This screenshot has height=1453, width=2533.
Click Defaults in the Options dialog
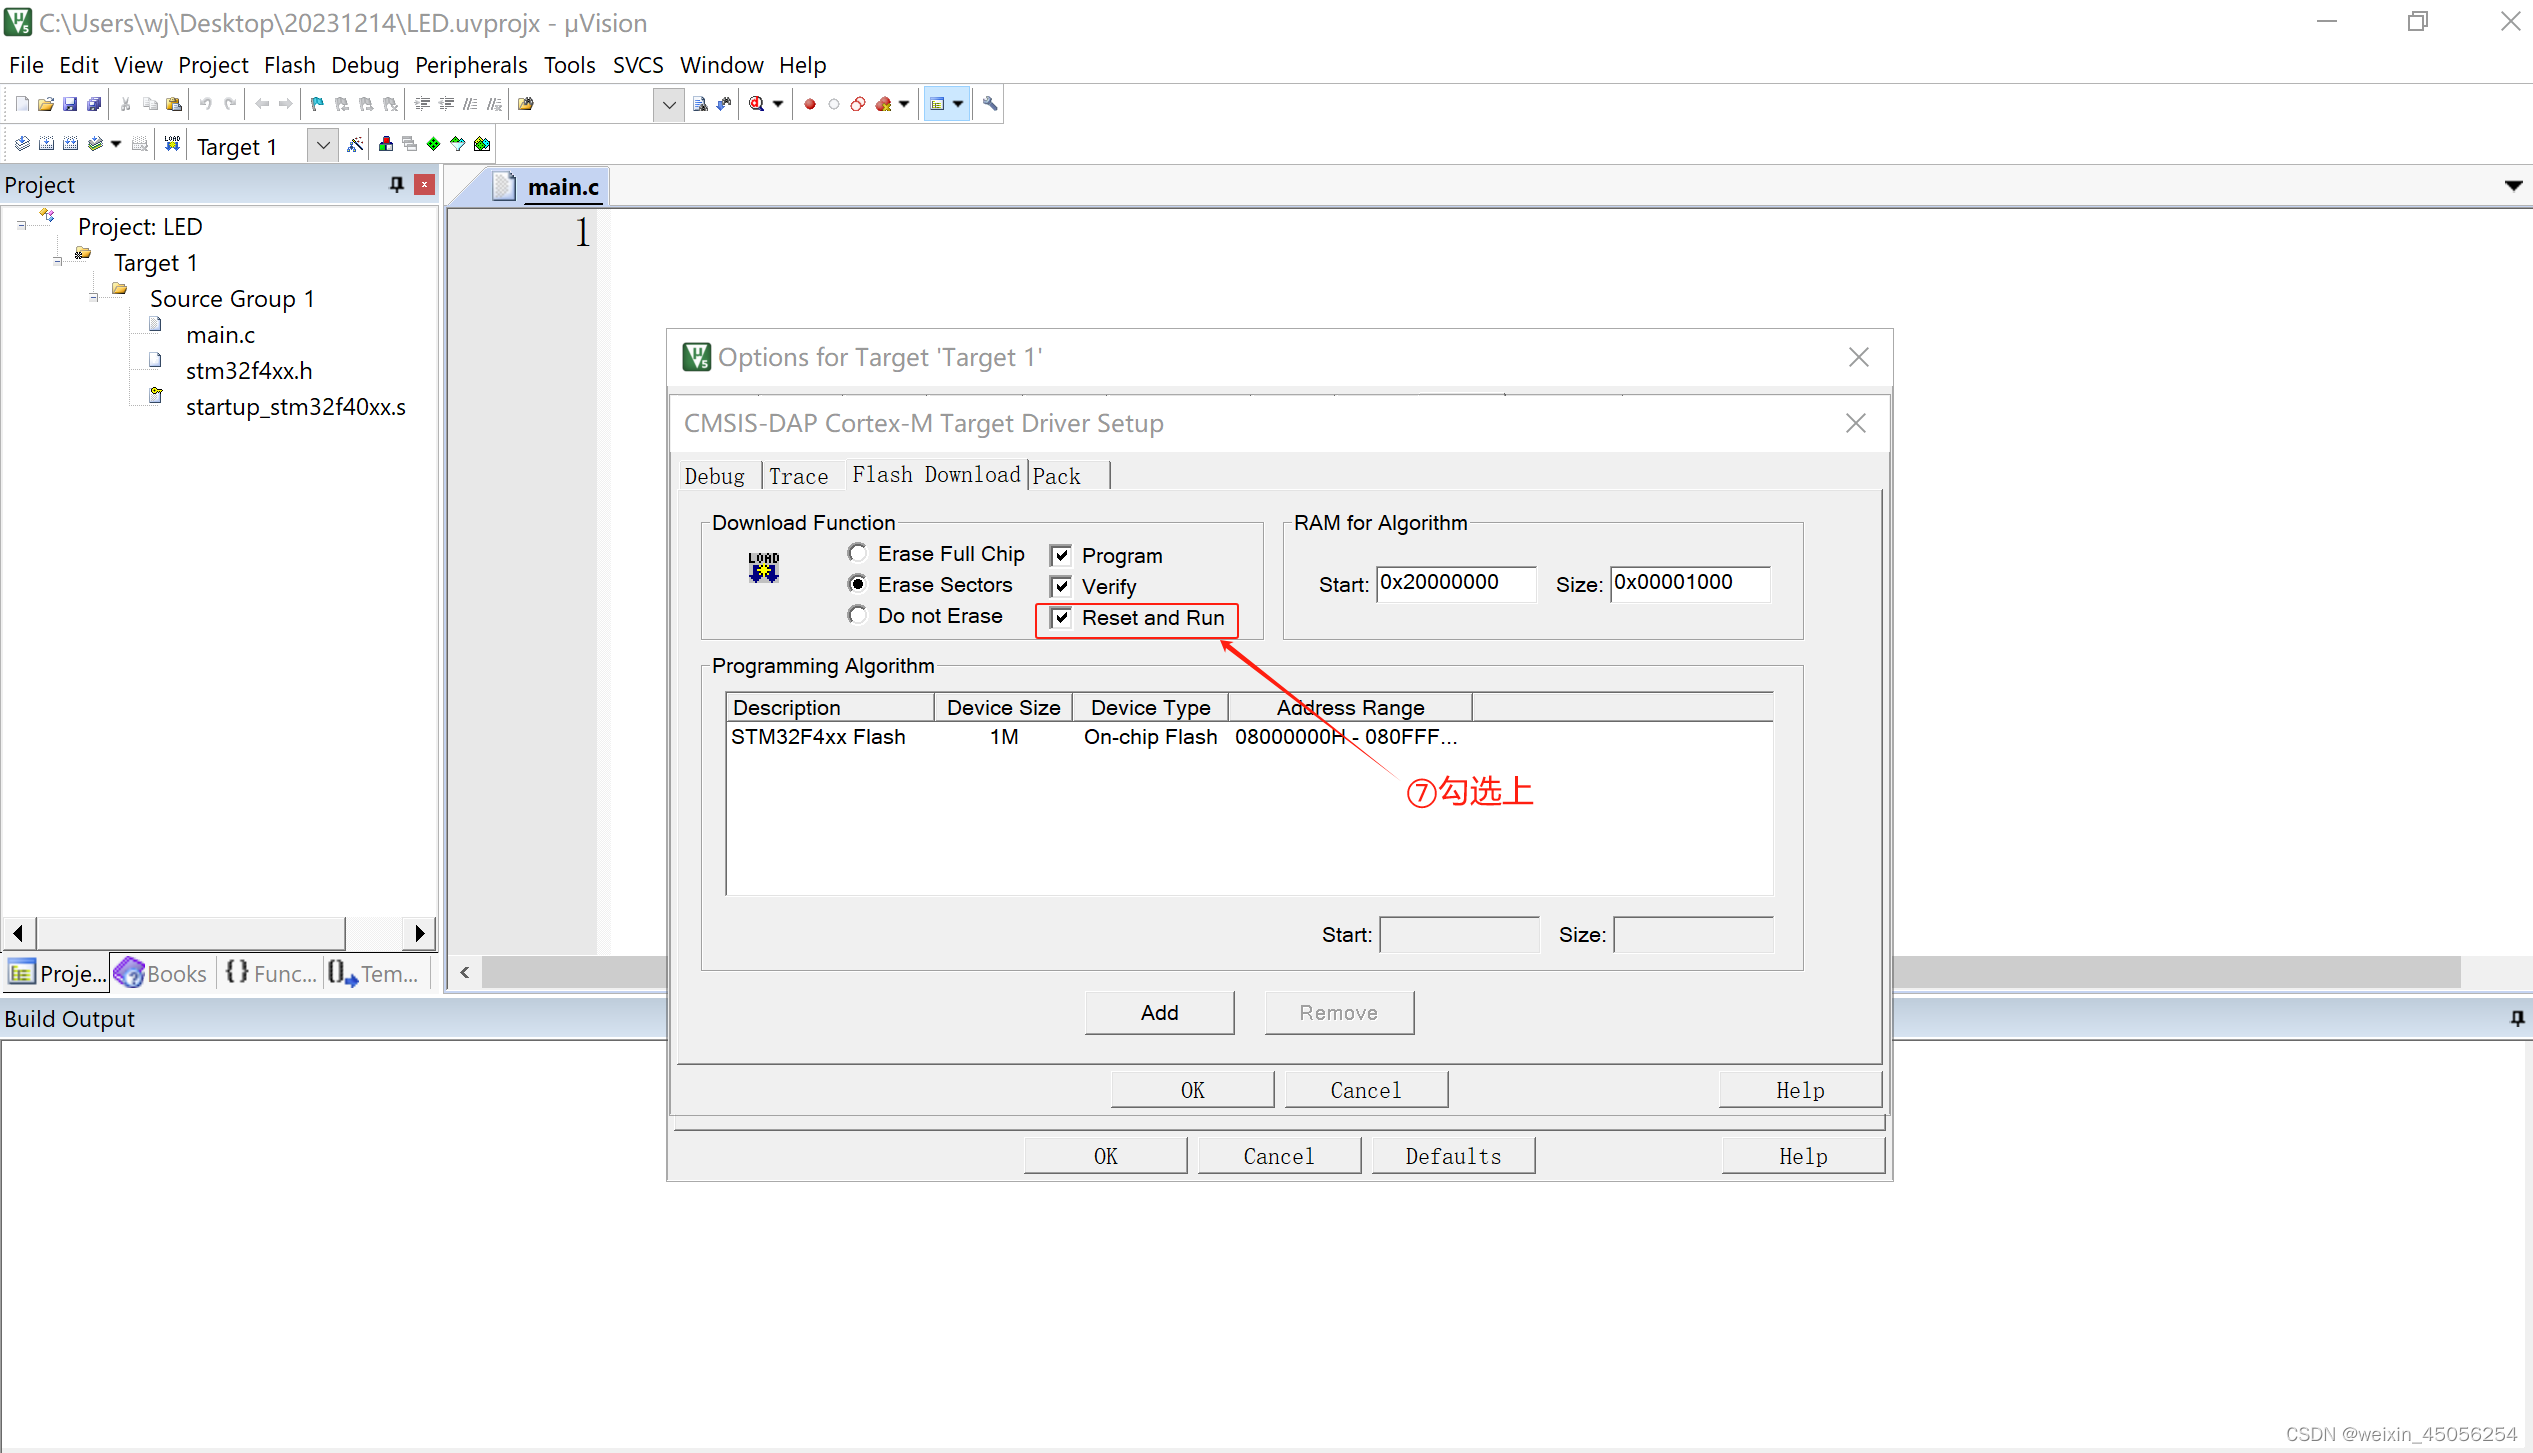tap(1453, 1156)
